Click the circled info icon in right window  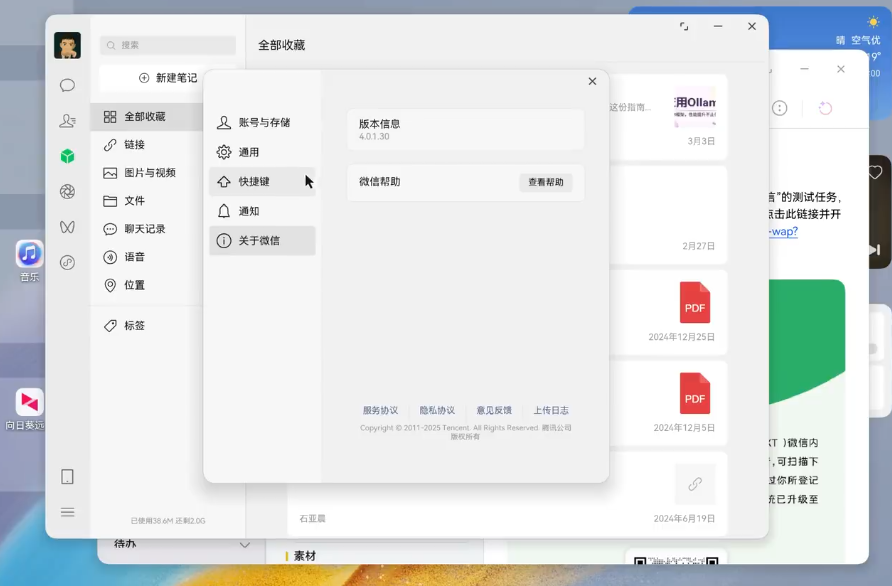tap(779, 108)
